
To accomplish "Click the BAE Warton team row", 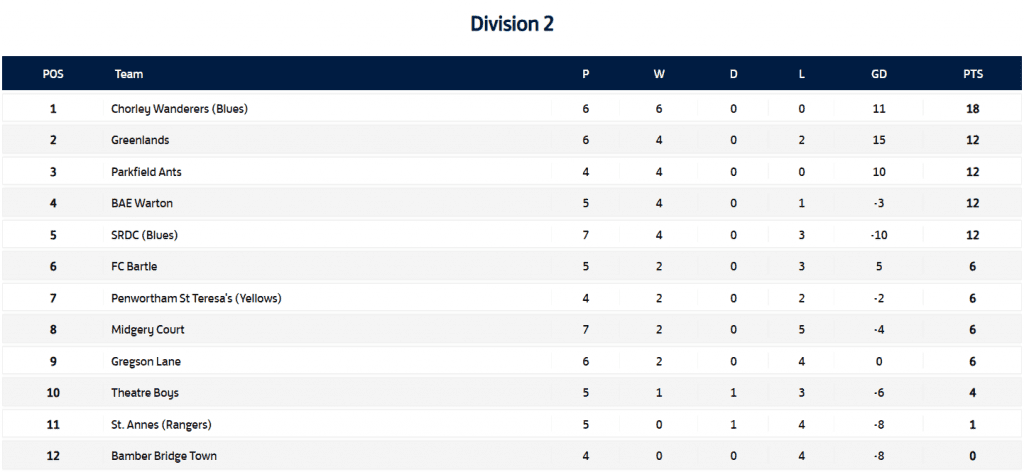I will click(x=142, y=203).
